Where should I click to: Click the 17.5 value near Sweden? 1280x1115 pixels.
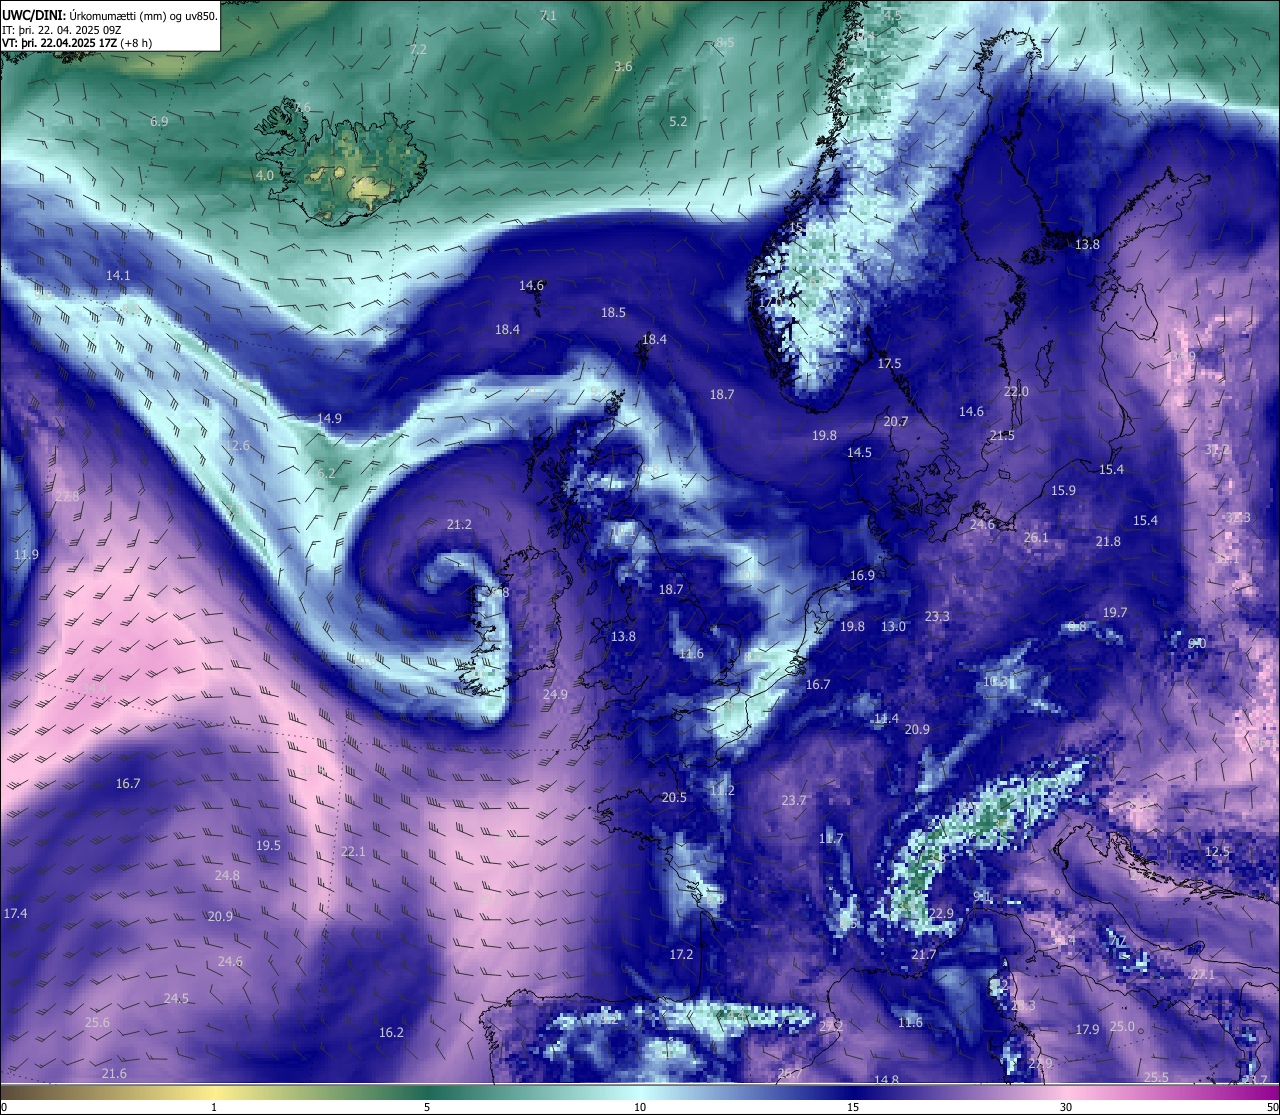point(889,364)
